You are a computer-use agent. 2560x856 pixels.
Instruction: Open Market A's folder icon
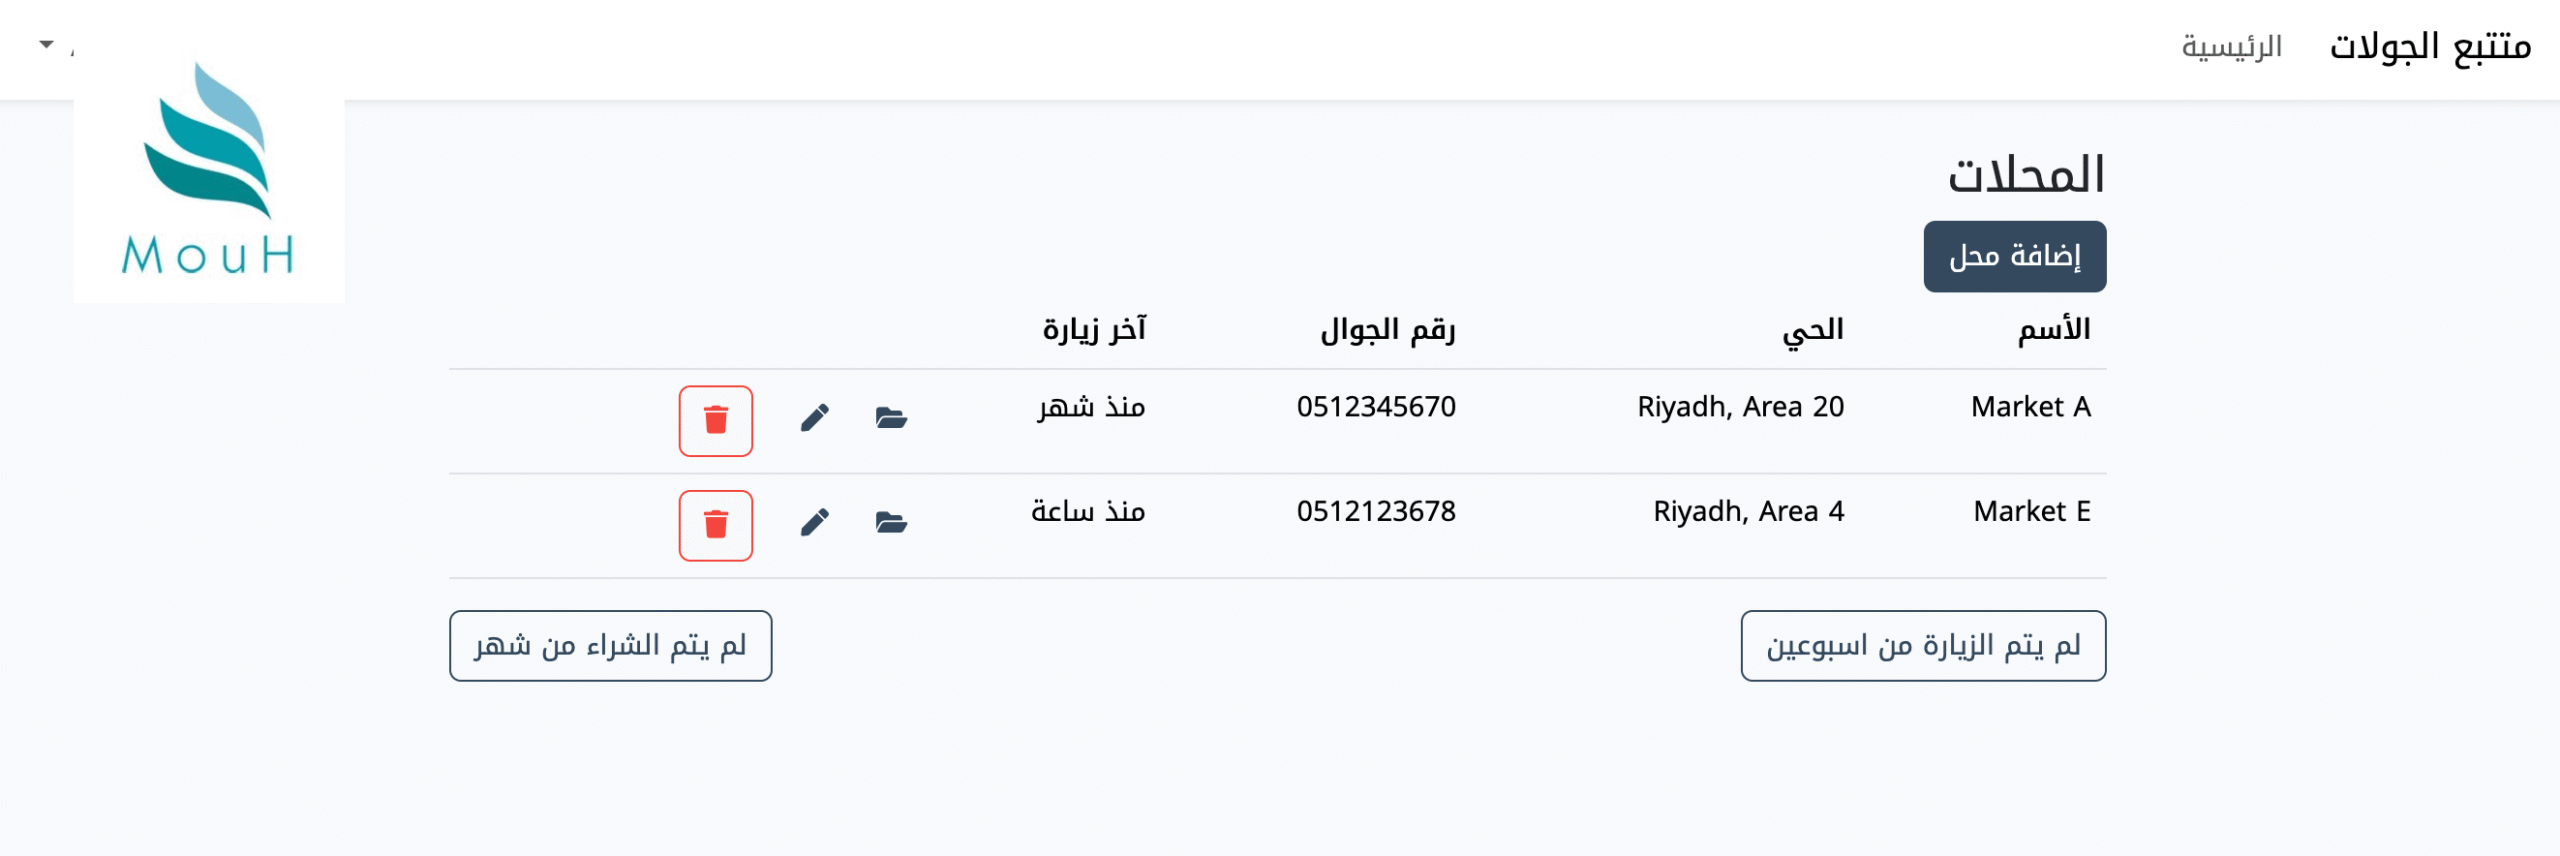891,418
